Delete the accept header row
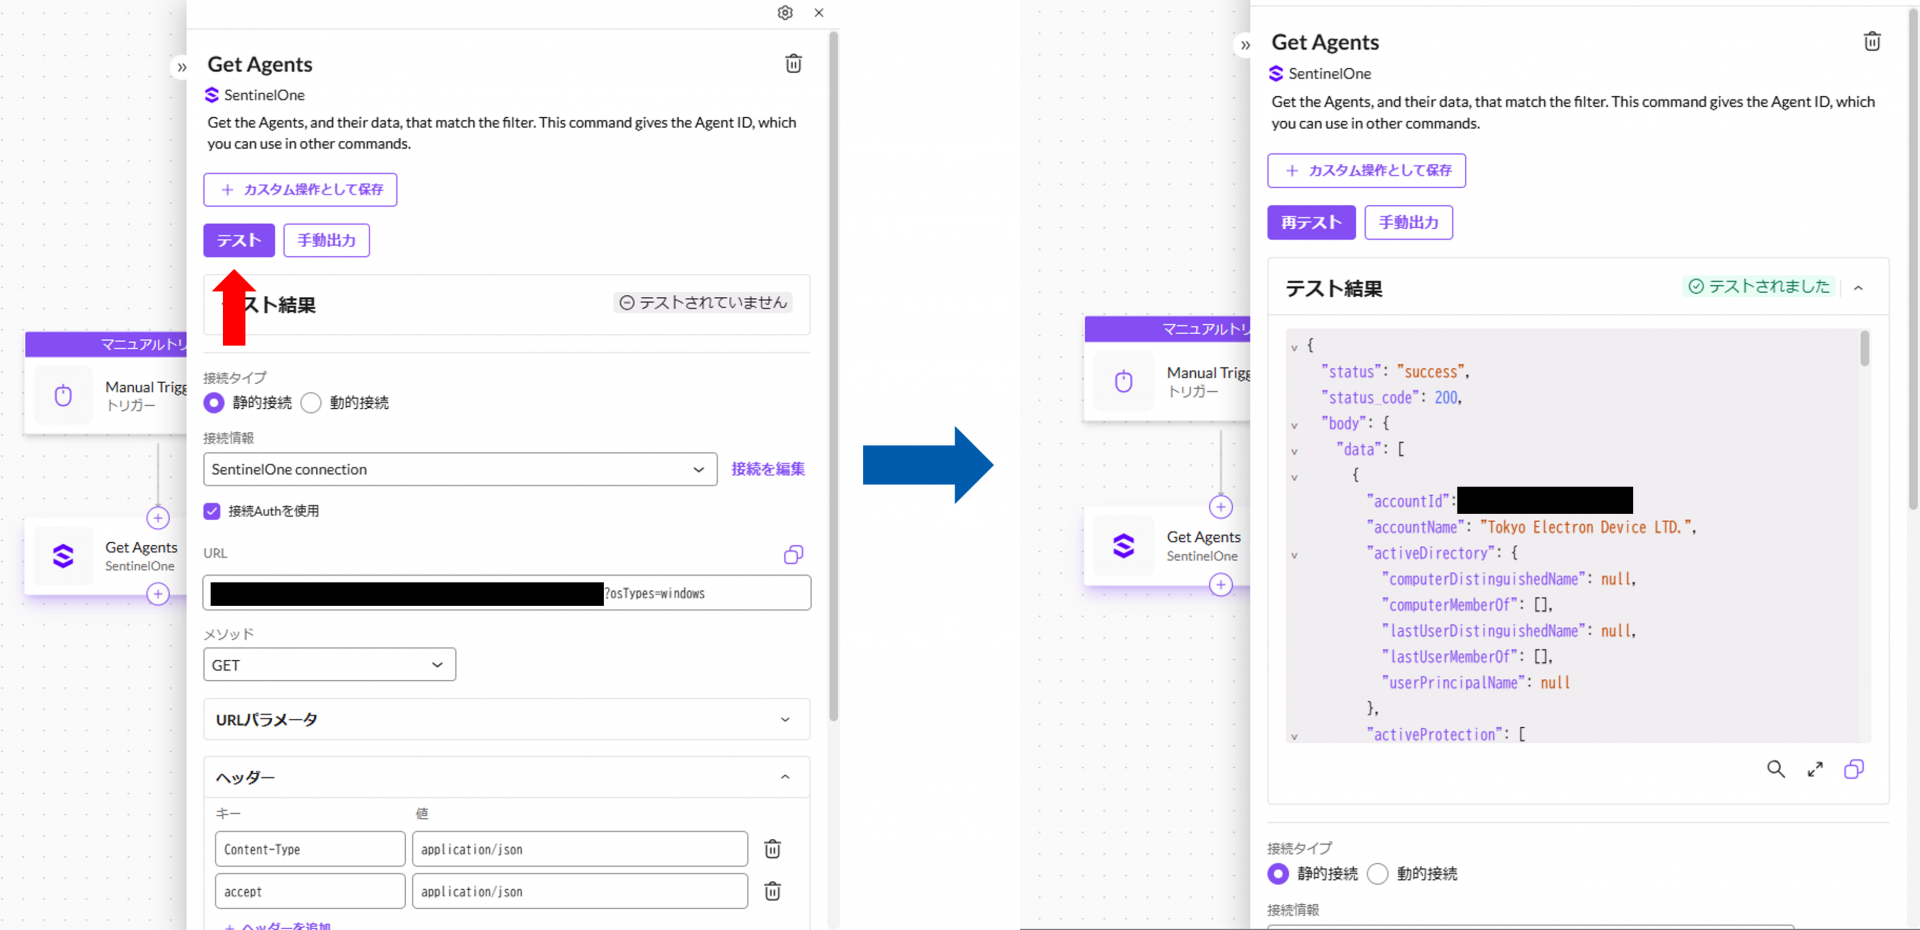Screen dimensions: 1920x930 pyautogui.click(x=772, y=891)
